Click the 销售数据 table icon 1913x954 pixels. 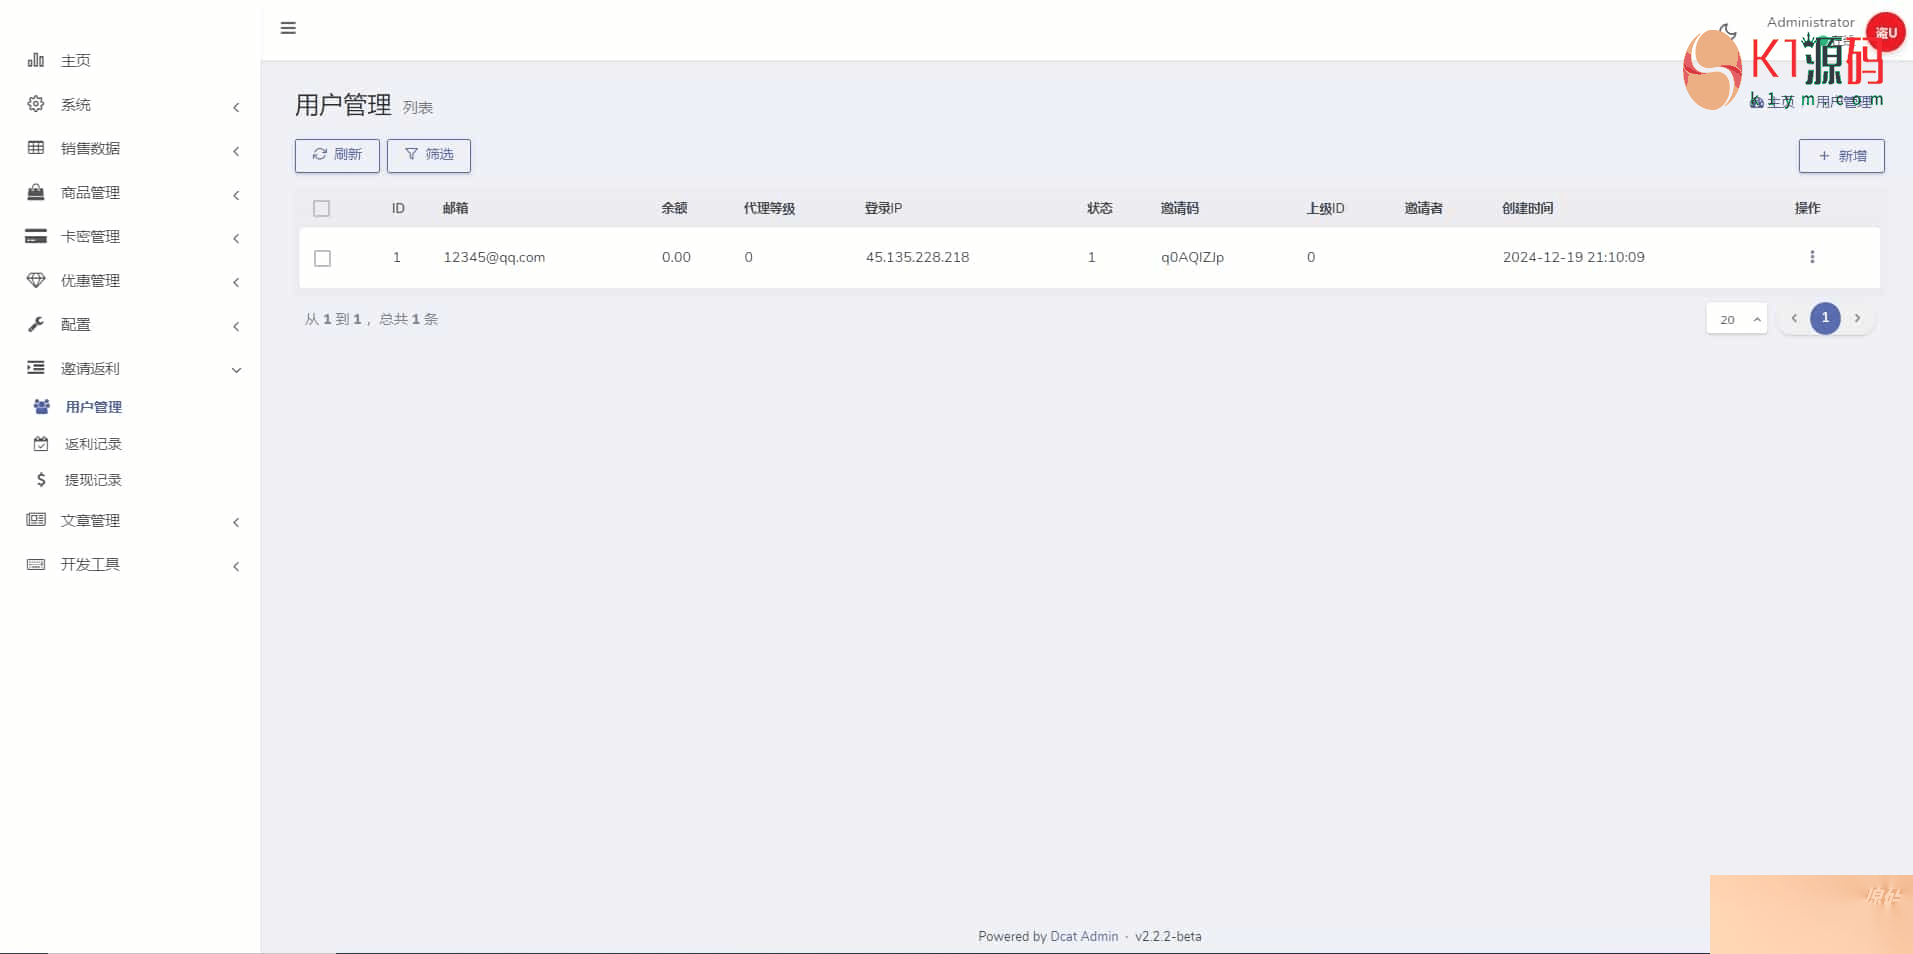point(36,148)
